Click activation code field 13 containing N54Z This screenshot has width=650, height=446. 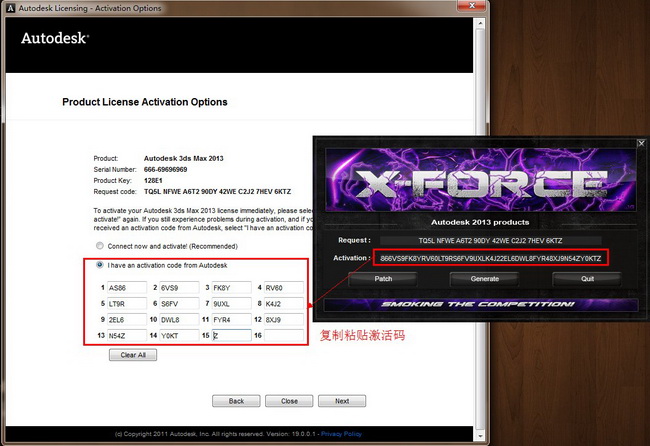[127, 335]
